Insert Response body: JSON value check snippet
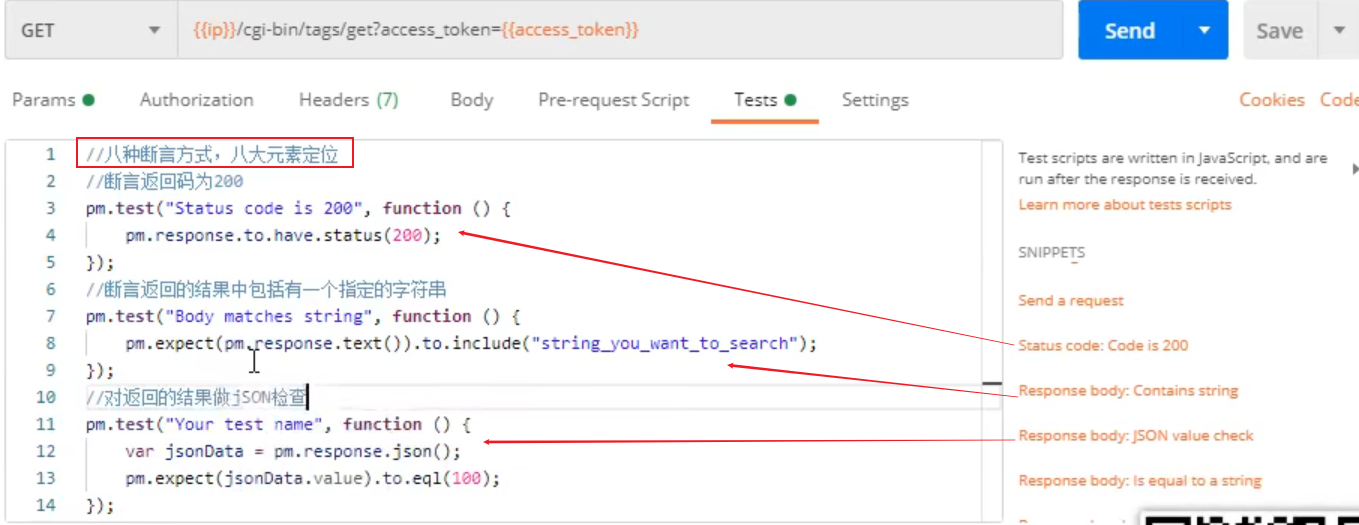This screenshot has height=525, width=1359. click(1135, 435)
